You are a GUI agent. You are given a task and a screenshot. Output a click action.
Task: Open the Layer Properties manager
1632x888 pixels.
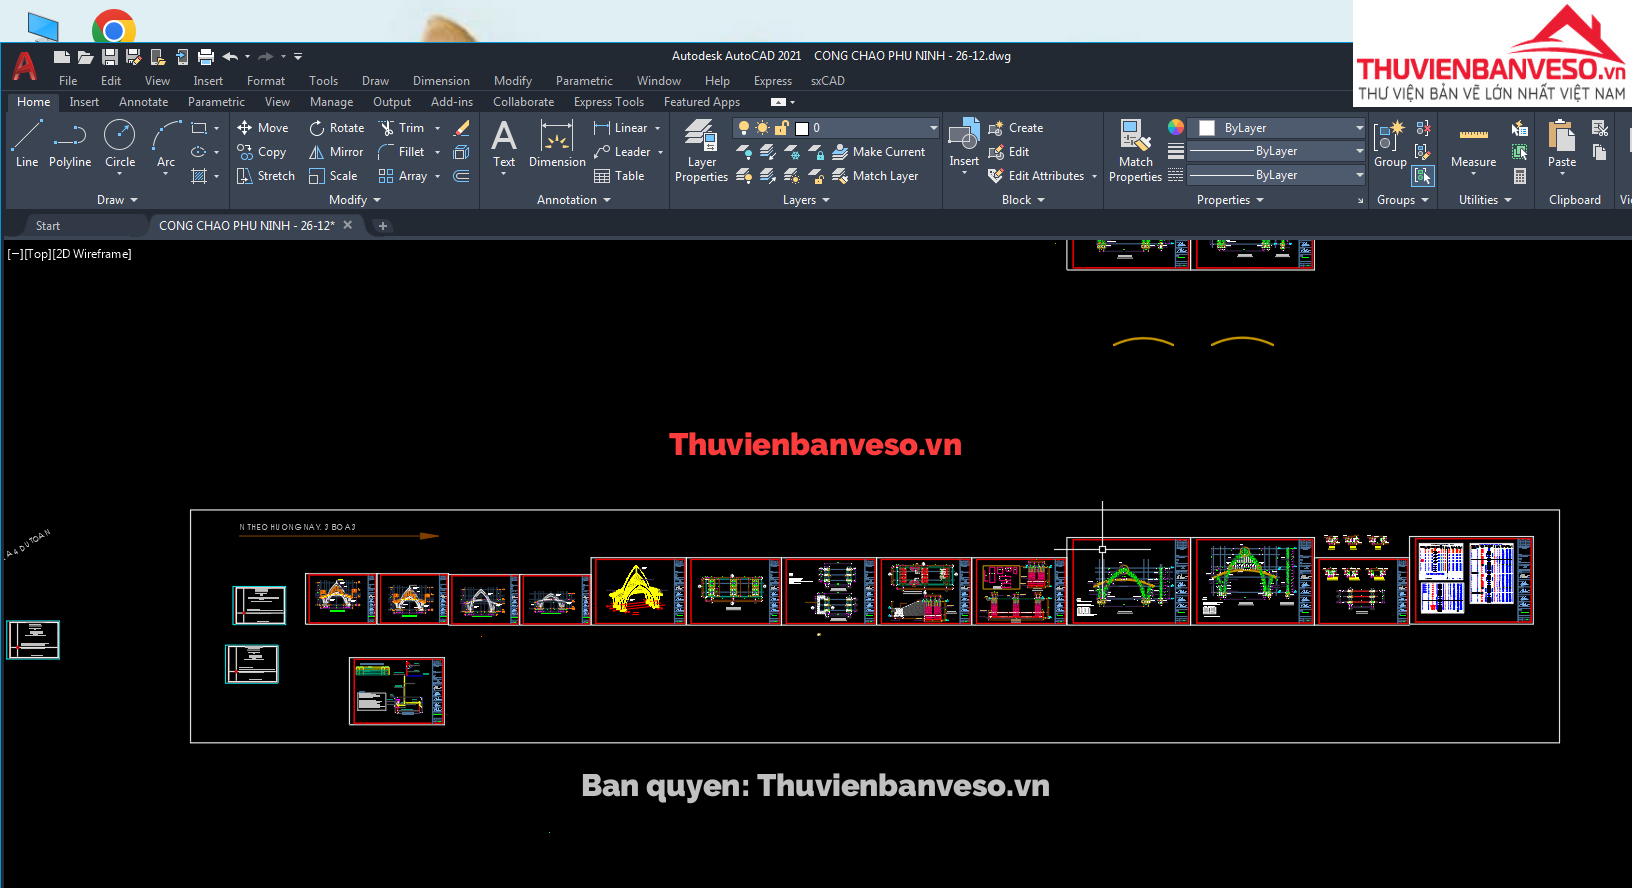click(x=701, y=150)
